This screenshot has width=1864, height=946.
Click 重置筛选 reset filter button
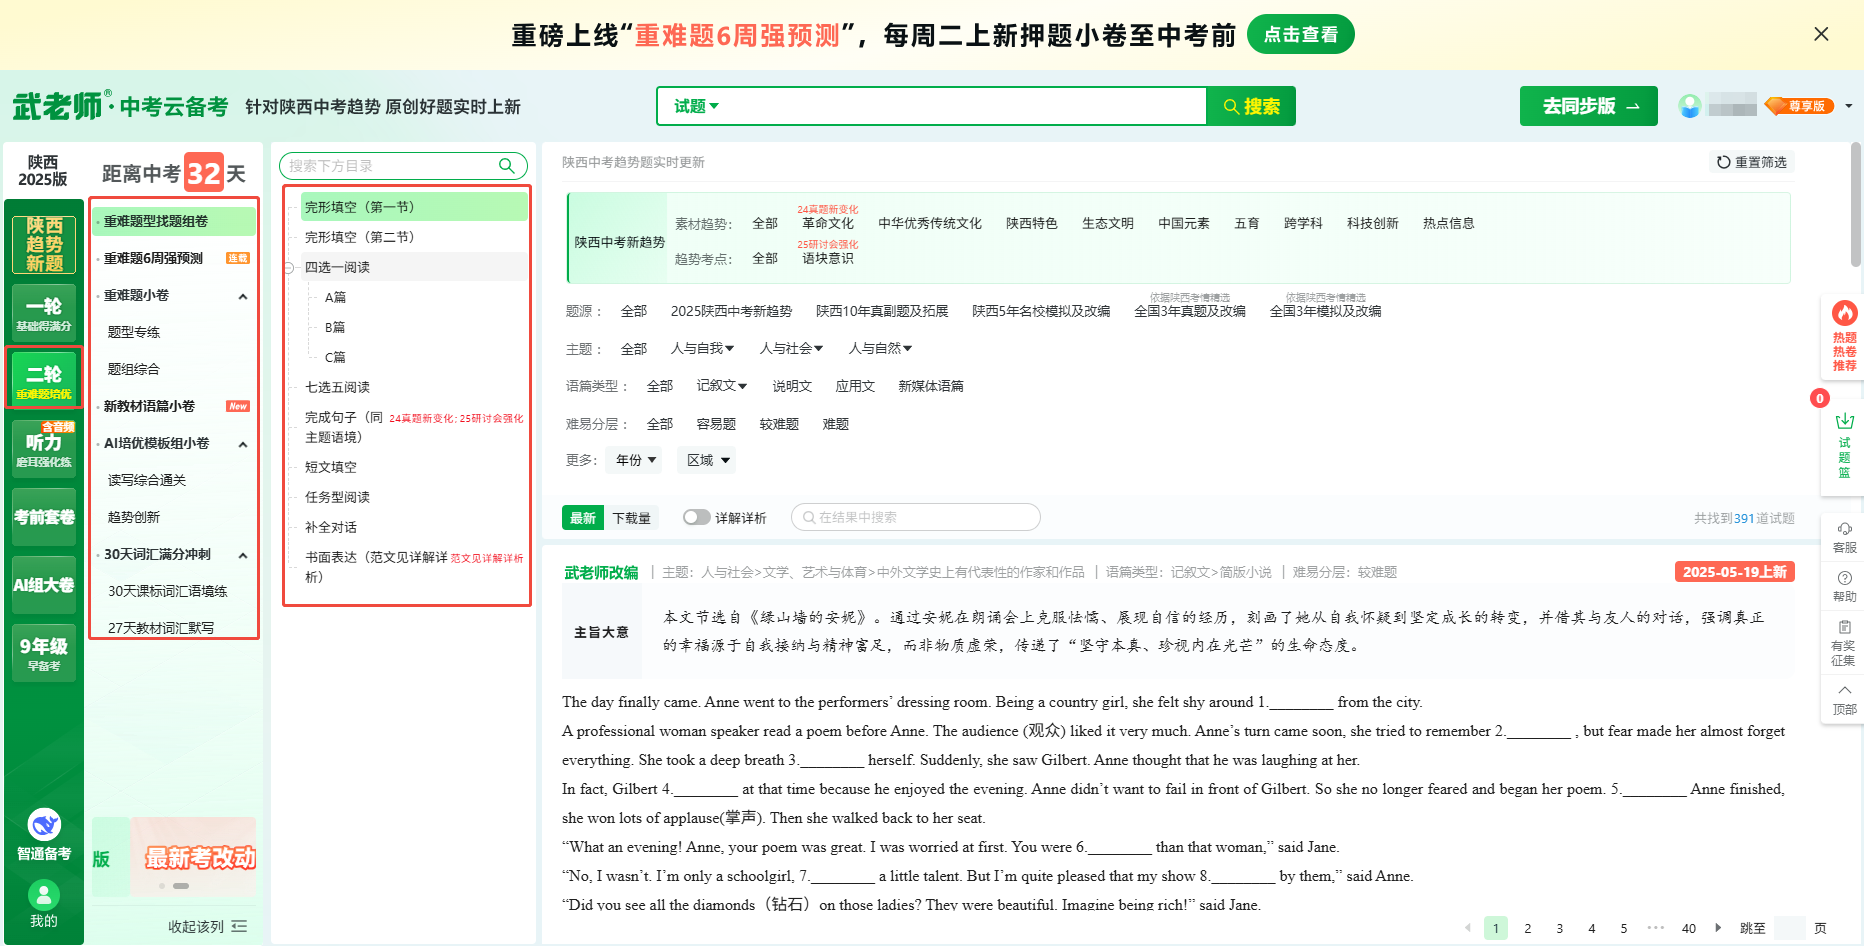tap(1752, 162)
